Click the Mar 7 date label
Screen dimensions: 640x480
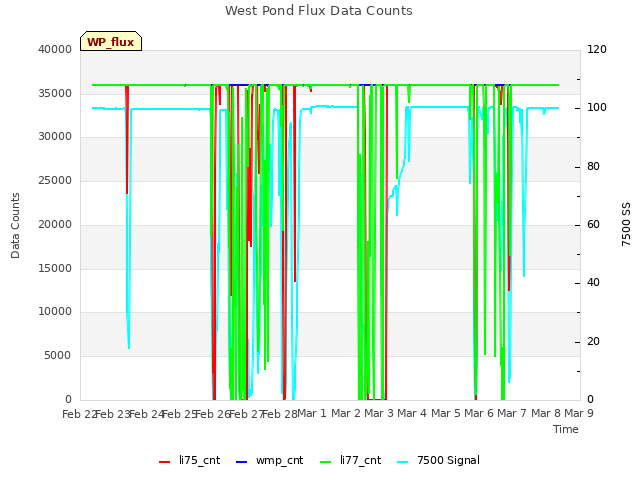click(512, 413)
